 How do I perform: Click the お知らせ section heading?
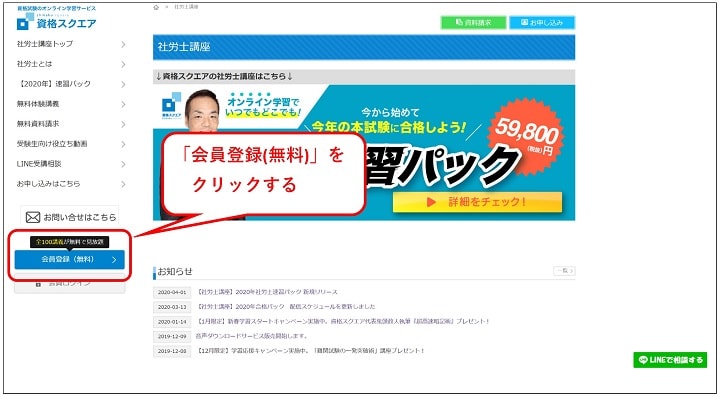tap(175, 272)
